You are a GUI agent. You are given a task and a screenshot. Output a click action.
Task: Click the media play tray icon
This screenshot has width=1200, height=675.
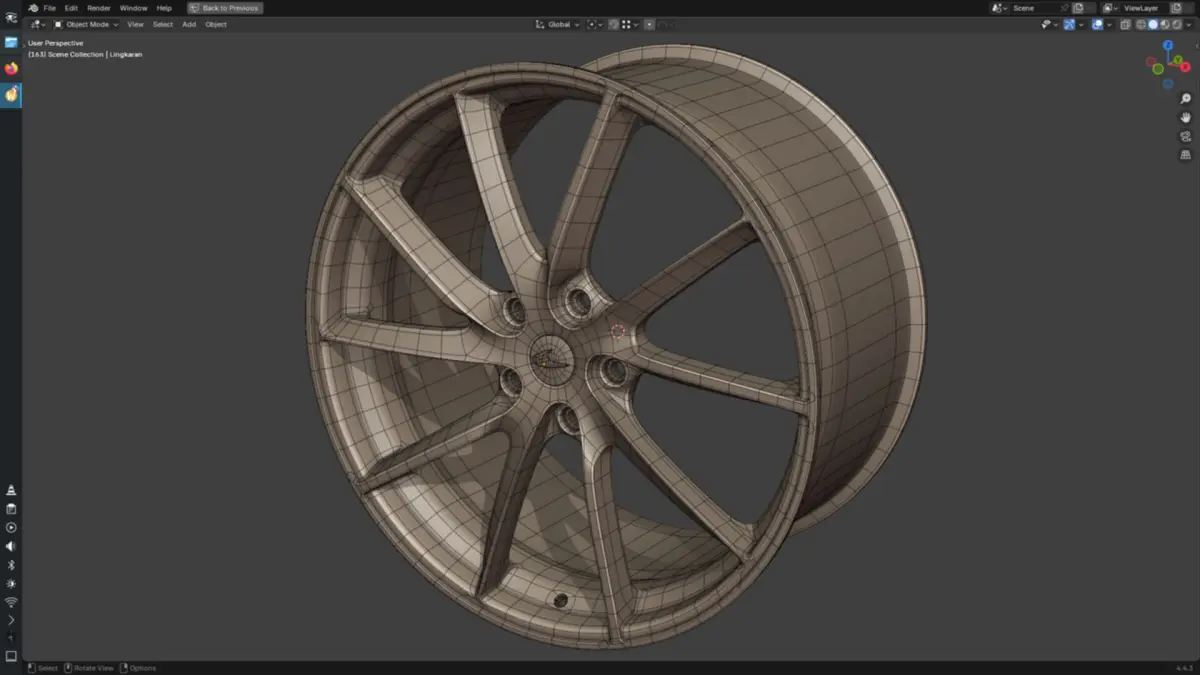[11, 527]
